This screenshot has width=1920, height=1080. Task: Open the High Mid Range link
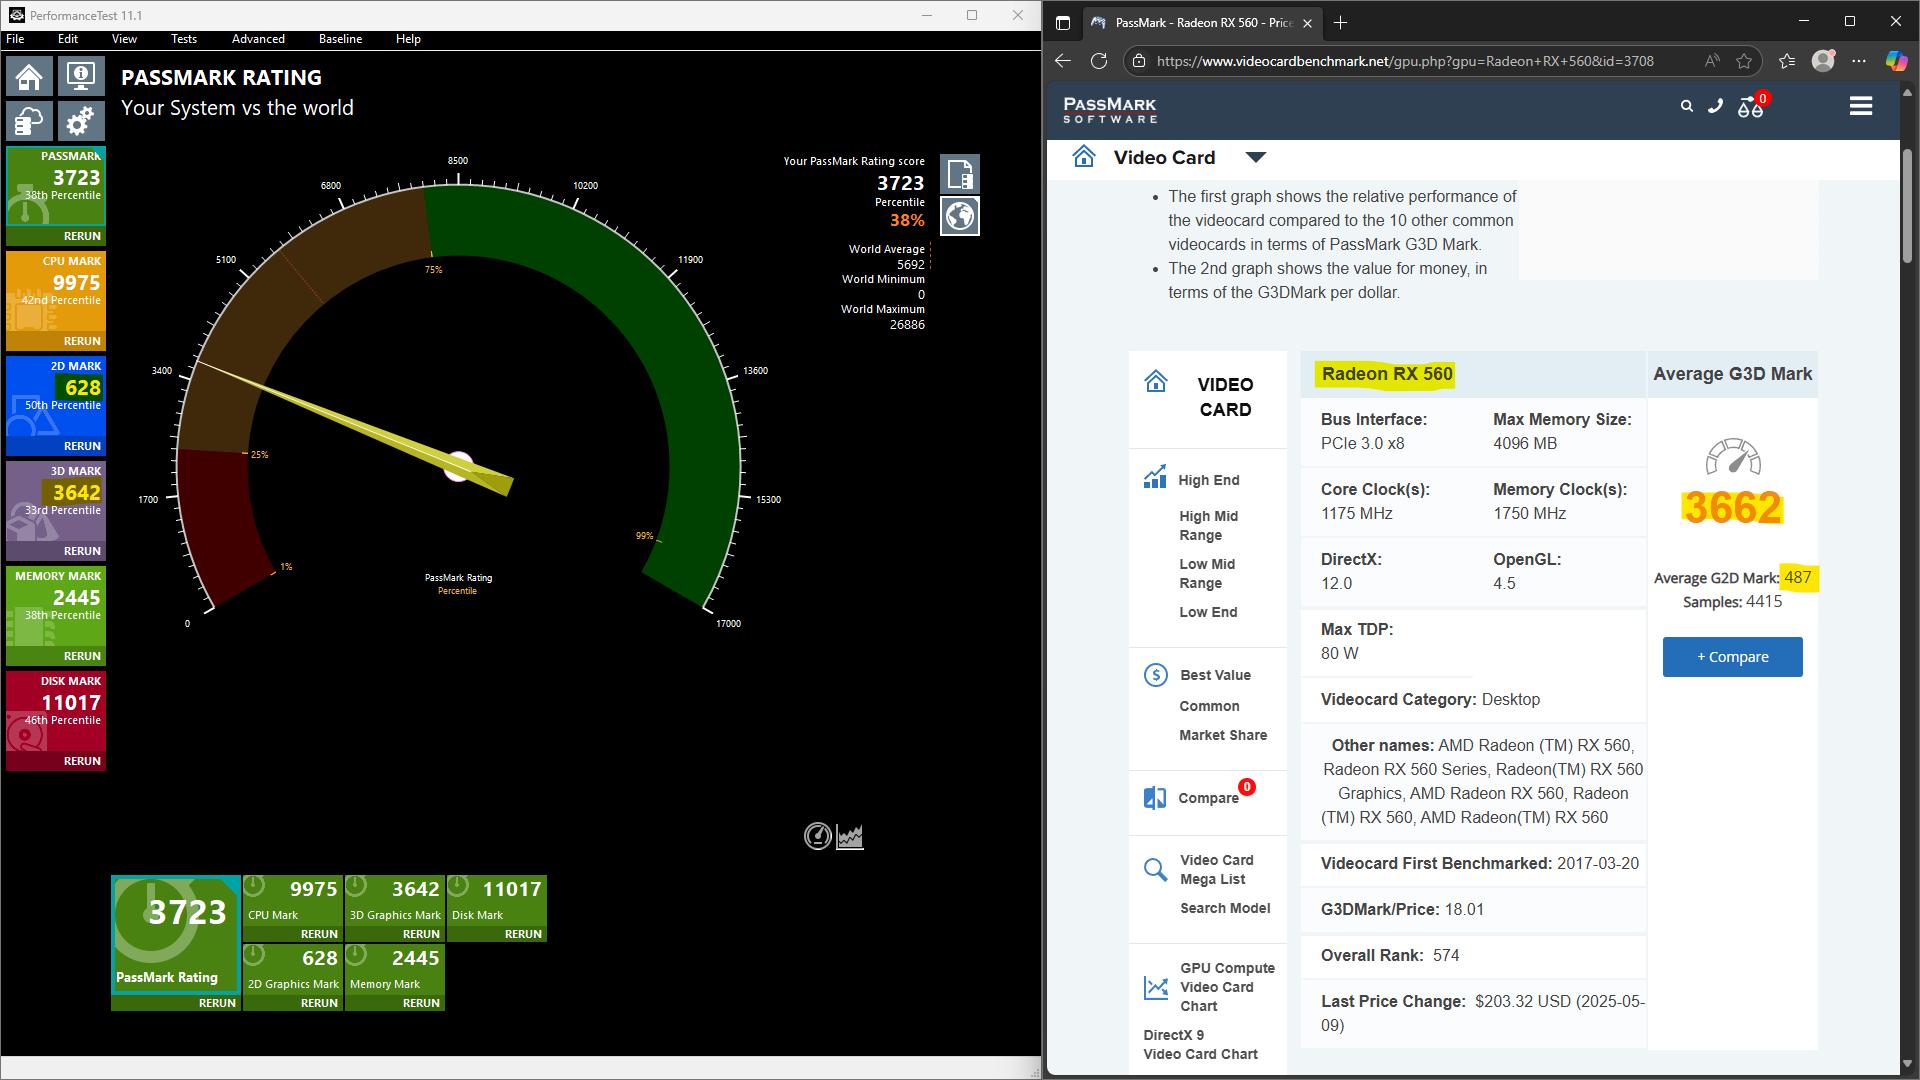(x=1208, y=526)
